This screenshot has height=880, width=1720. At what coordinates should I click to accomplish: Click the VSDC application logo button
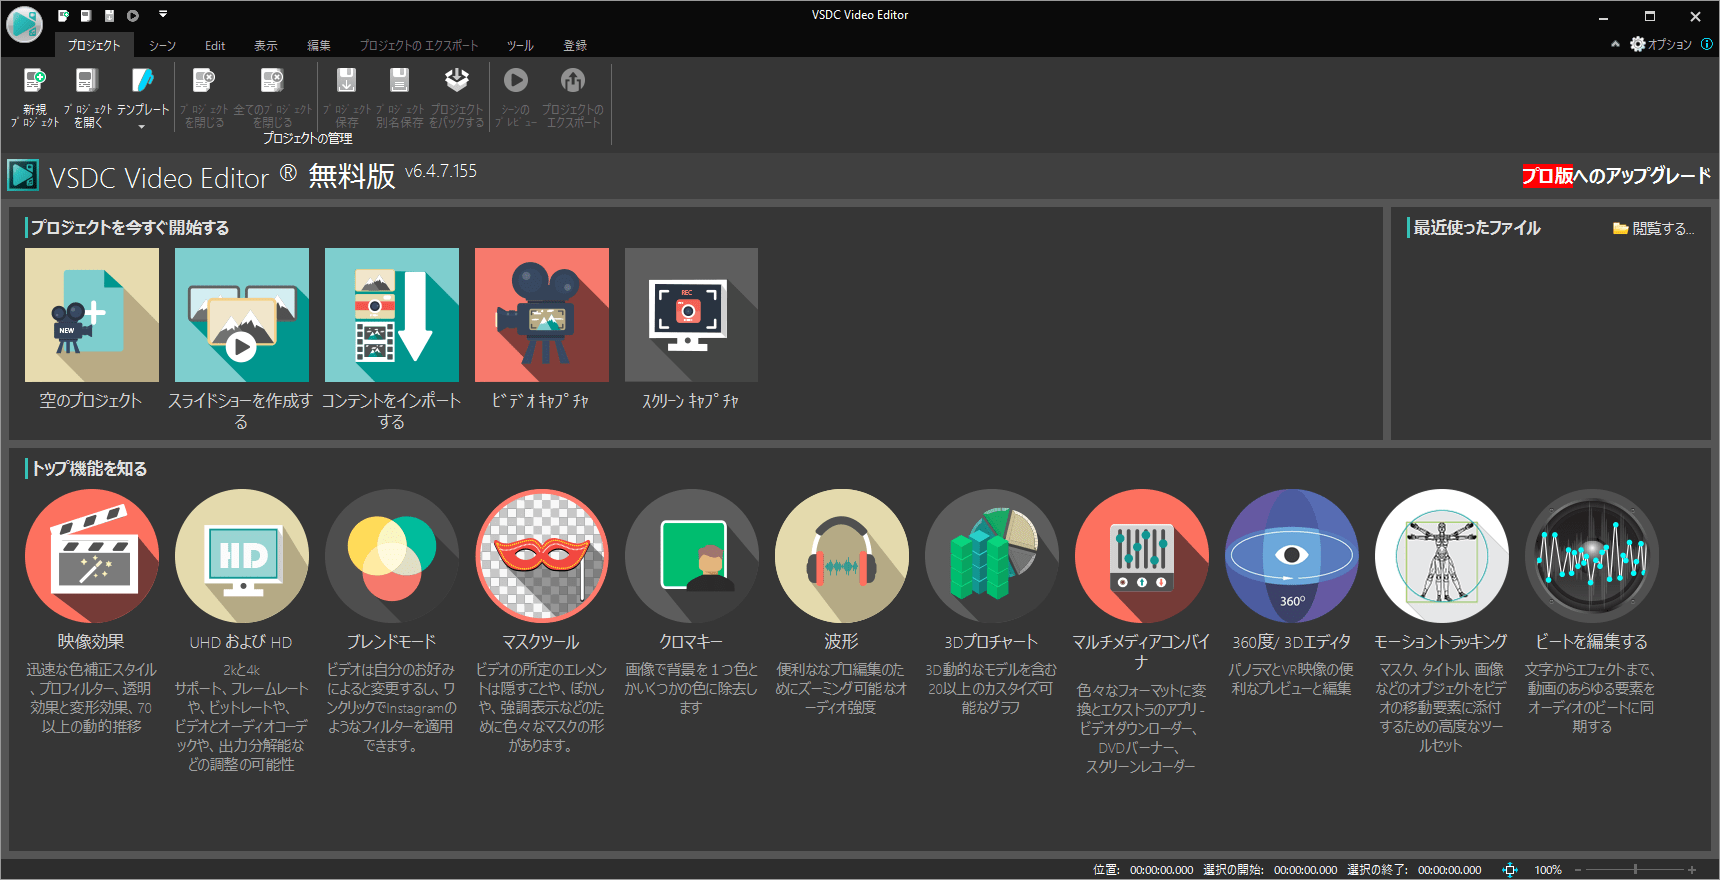(25, 24)
